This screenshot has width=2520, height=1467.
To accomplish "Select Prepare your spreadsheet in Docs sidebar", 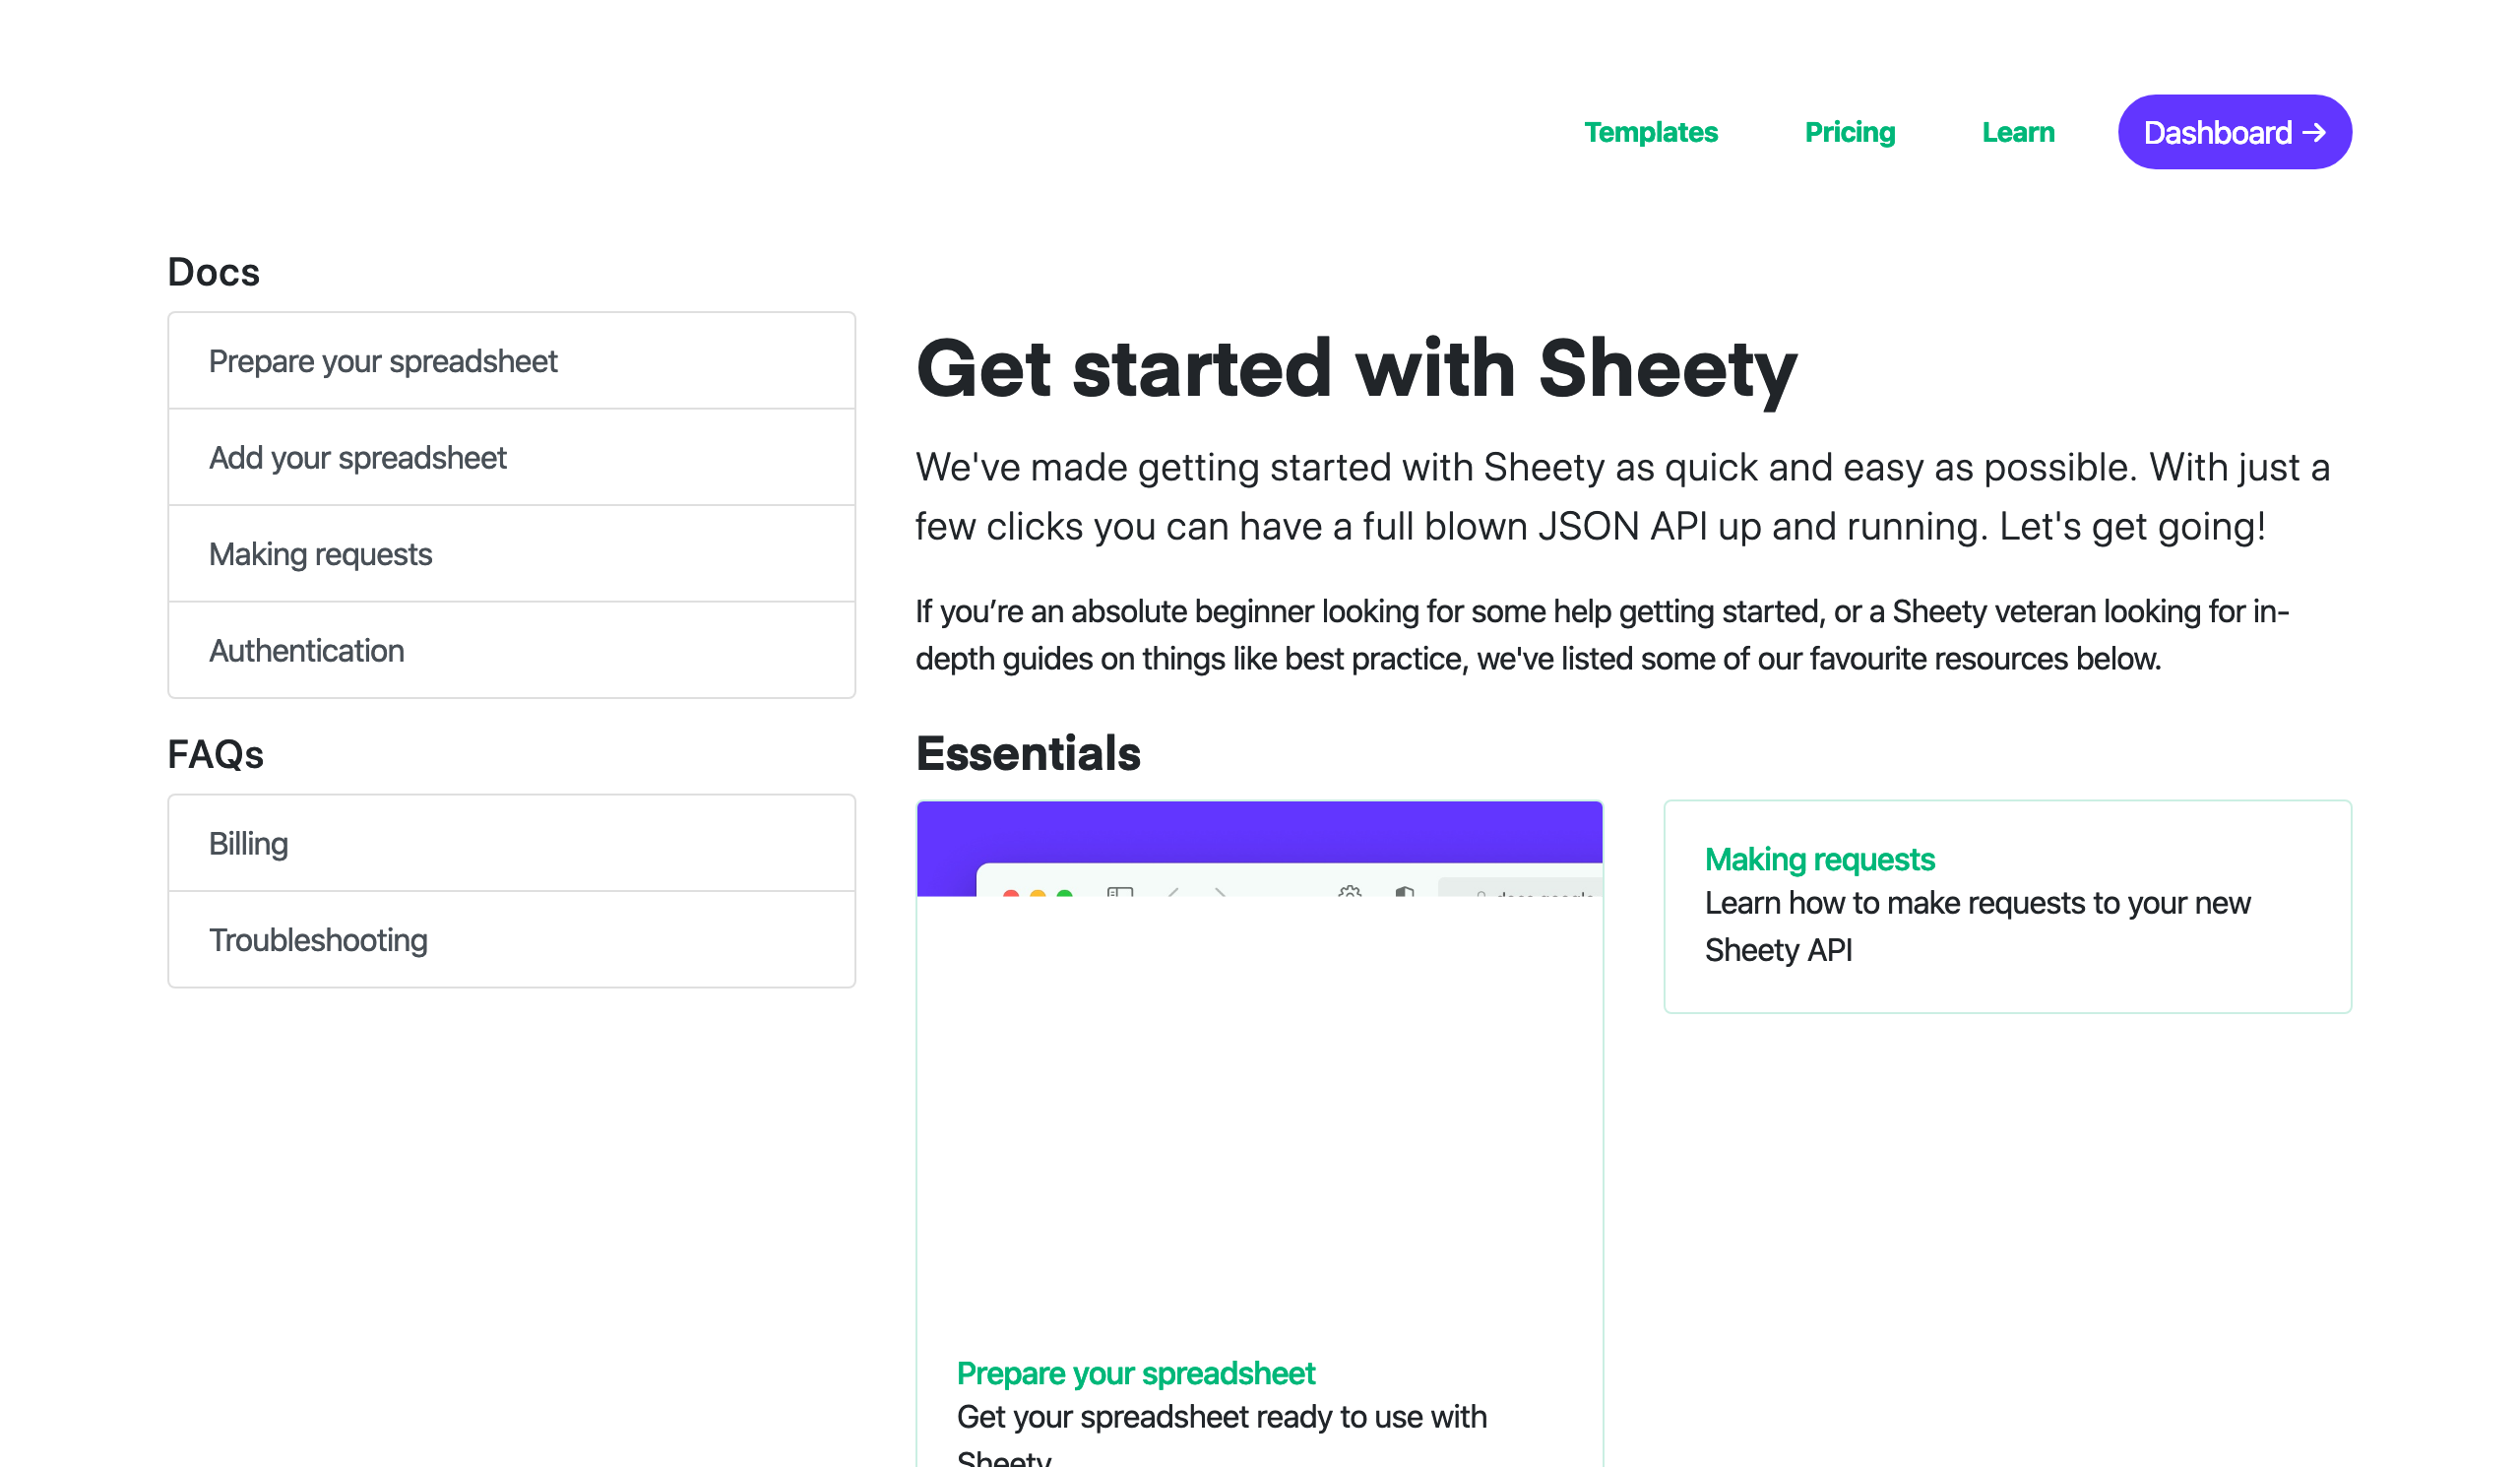I will point(512,361).
